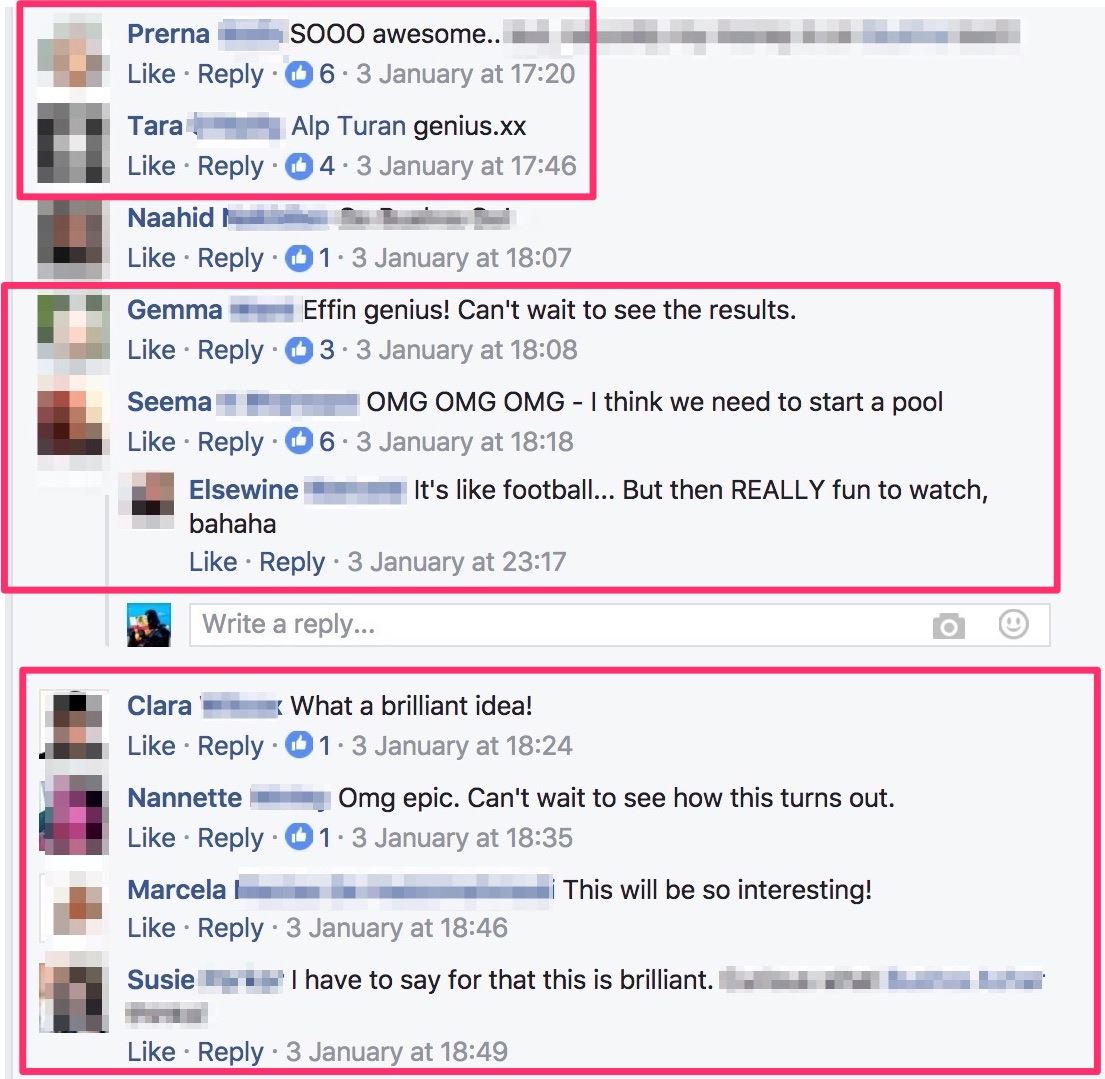This screenshot has width=1105, height=1079.
Task: Click Gemma's profile name
Action: 174,310
